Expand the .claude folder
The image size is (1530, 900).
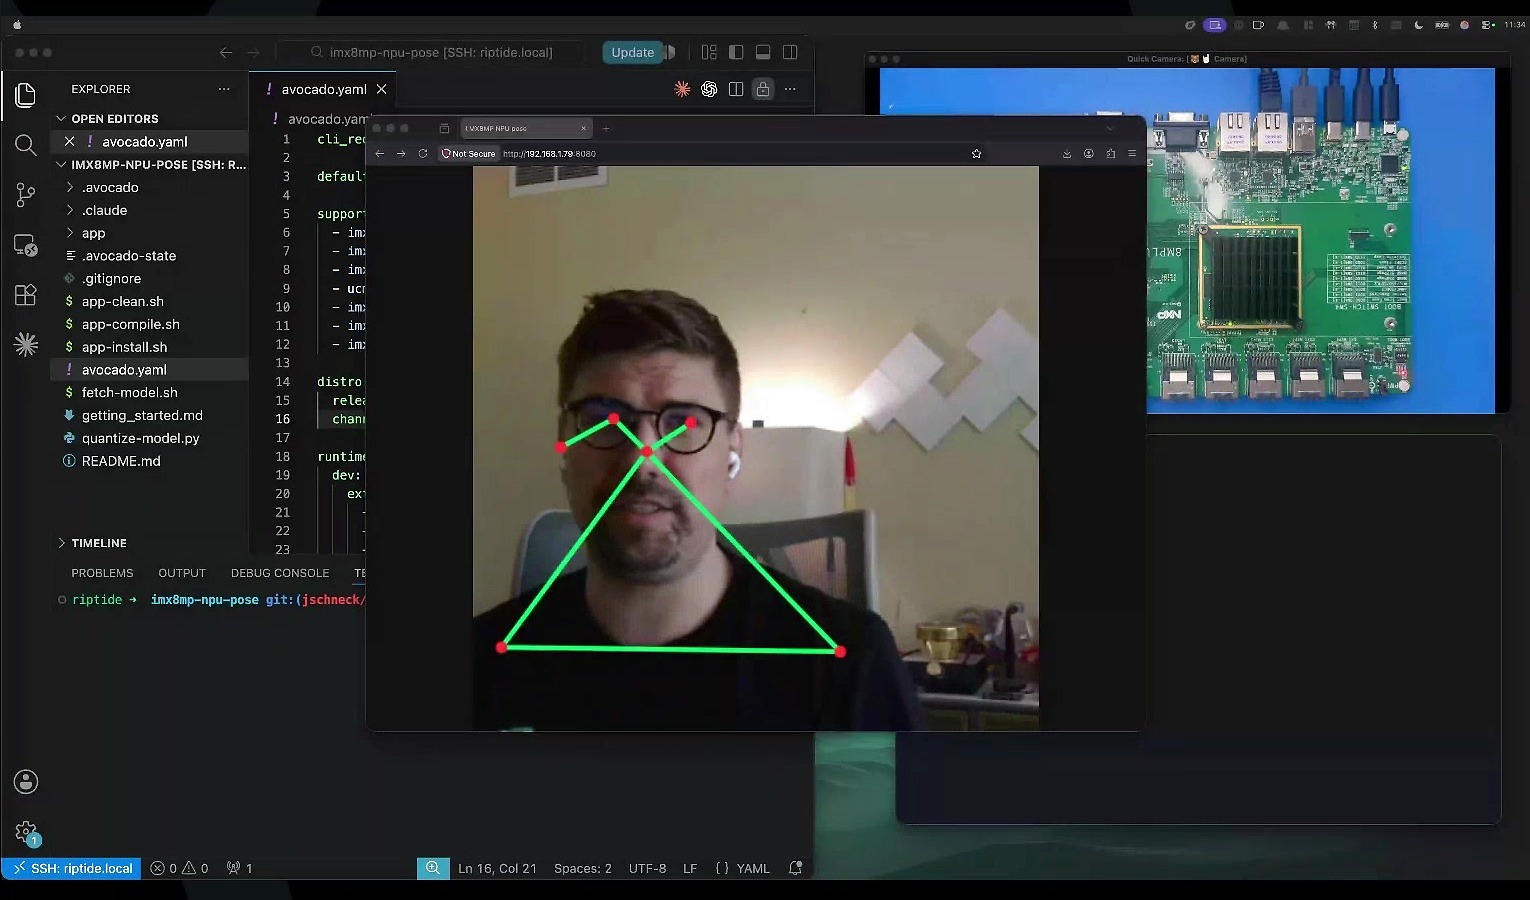click(x=104, y=210)
